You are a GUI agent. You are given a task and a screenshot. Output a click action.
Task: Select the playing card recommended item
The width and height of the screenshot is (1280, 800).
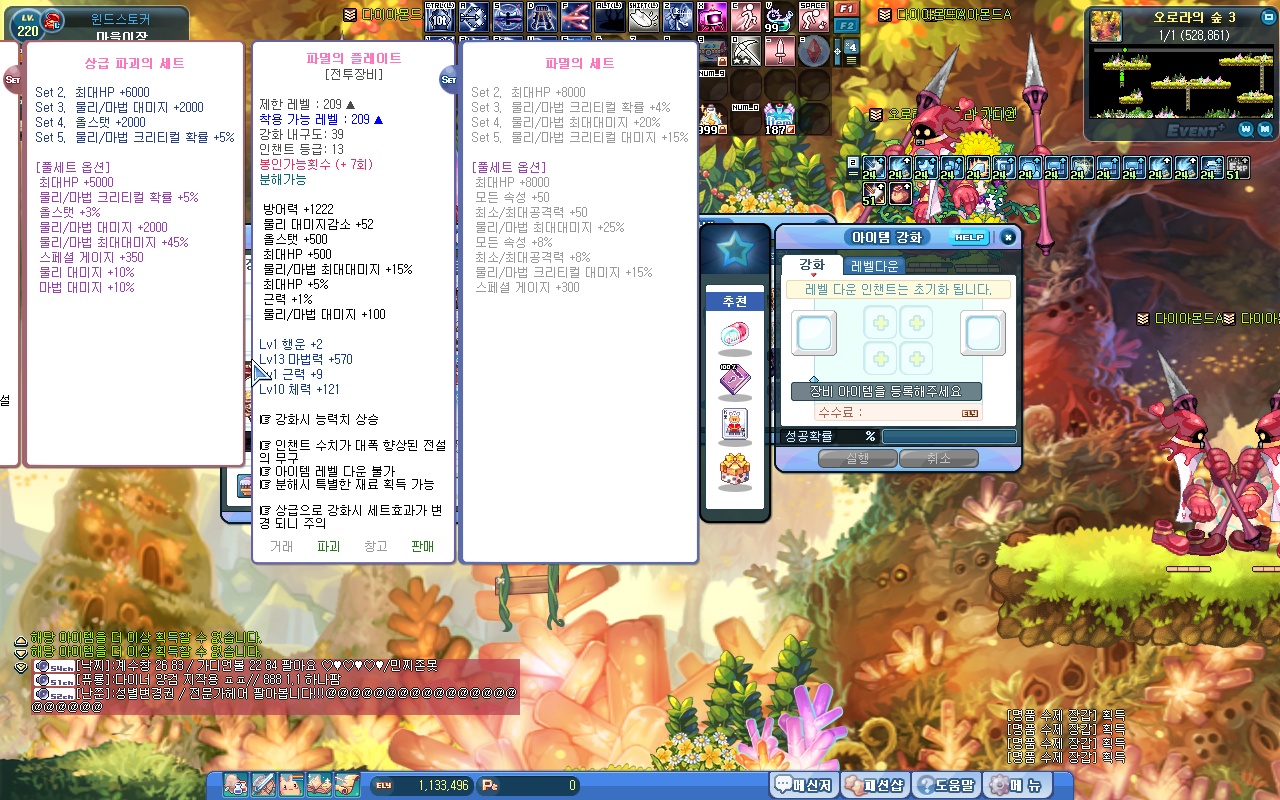point(735,425)
